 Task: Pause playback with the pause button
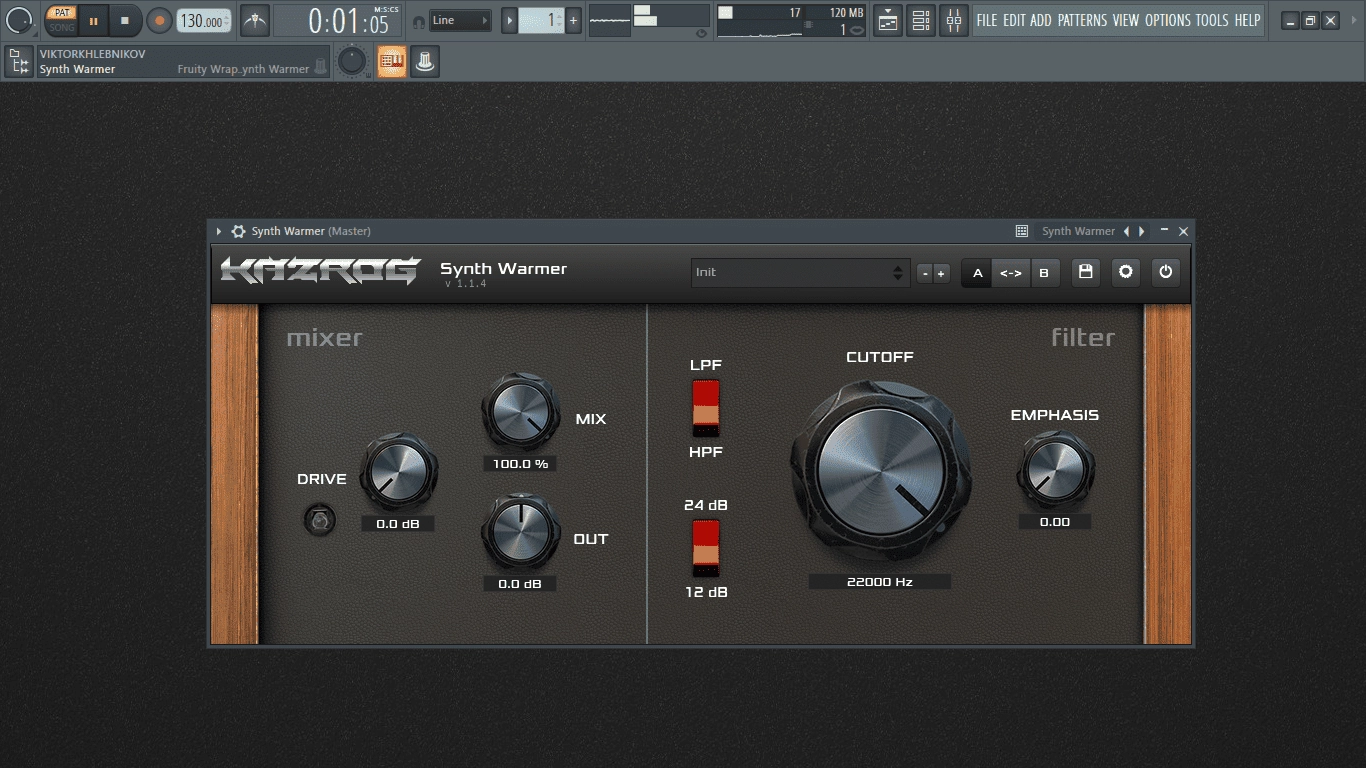pos(93,20)
